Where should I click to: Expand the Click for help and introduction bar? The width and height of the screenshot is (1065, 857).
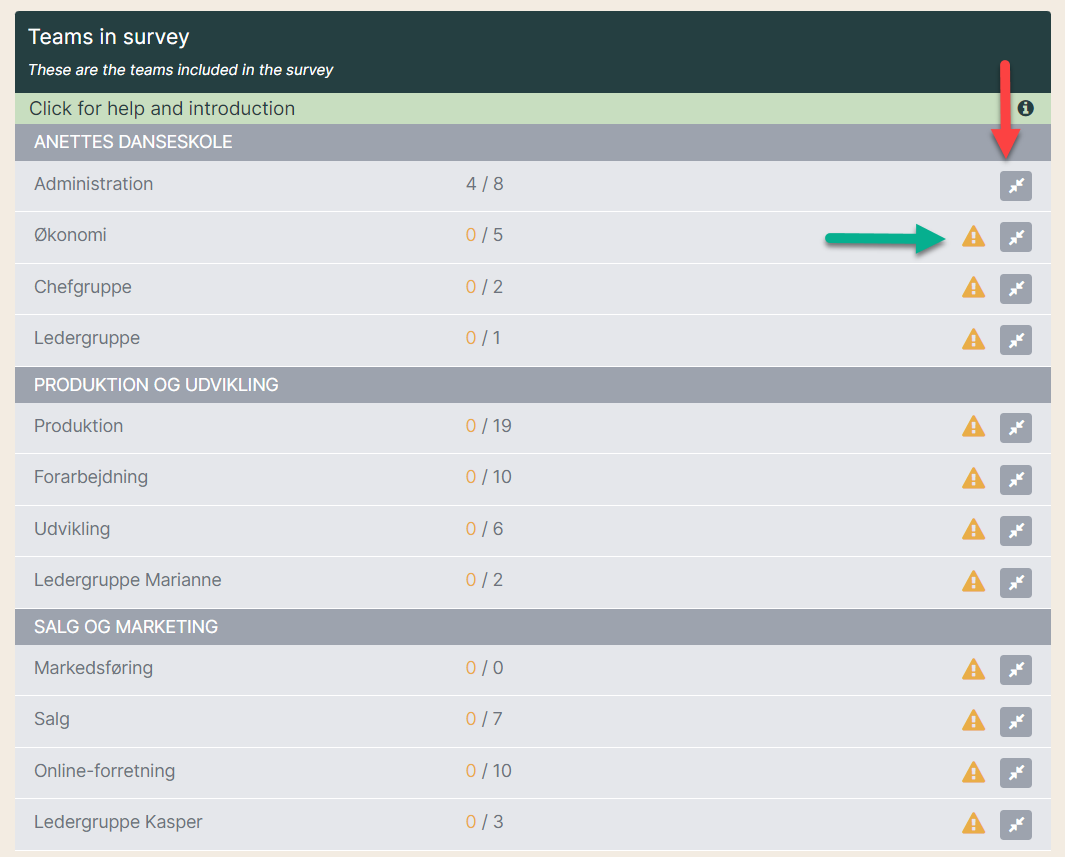pyautogui.click(x=532, y=109)
